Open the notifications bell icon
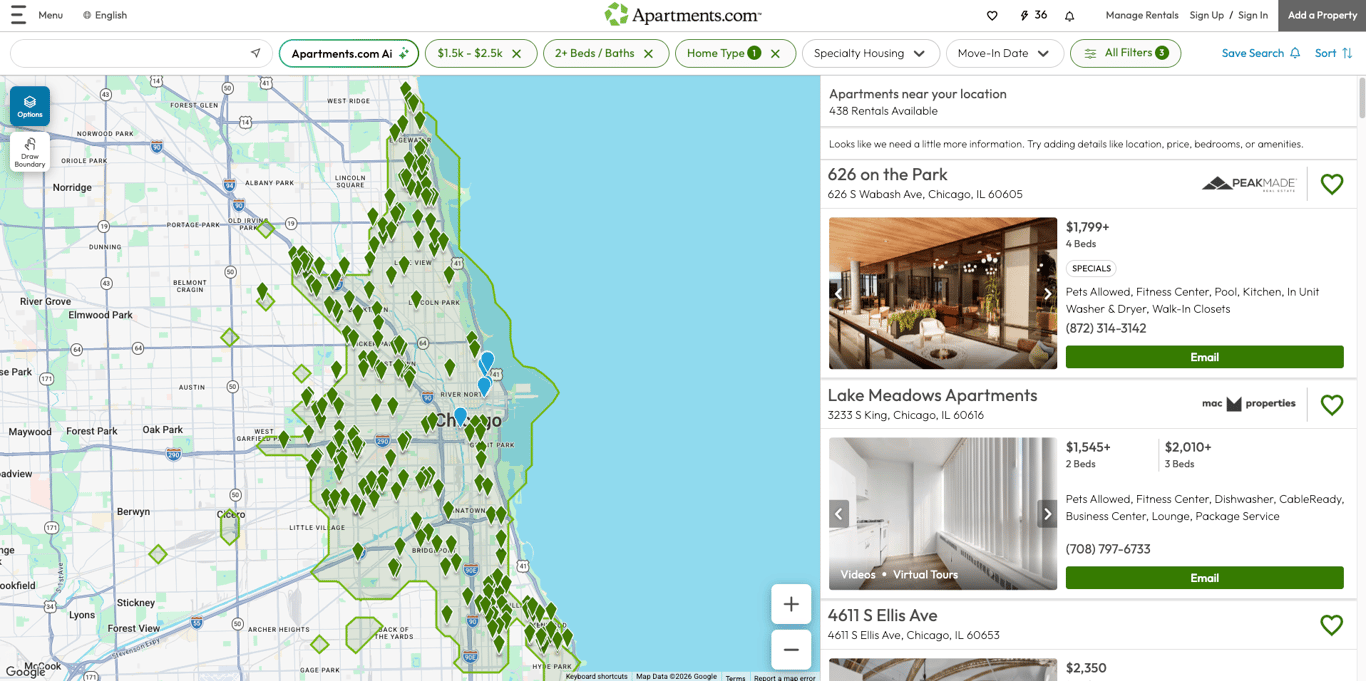The image size is (1366, 681). click(1069, 15)
